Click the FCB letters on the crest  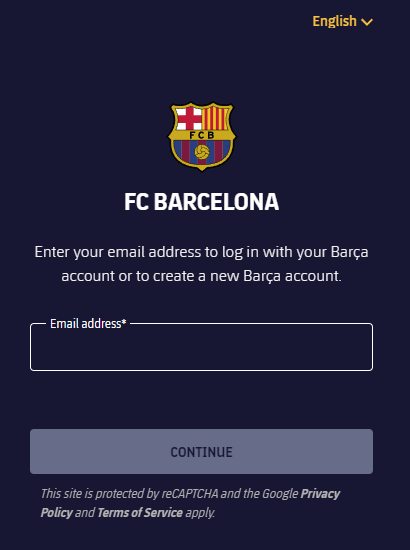202,135
